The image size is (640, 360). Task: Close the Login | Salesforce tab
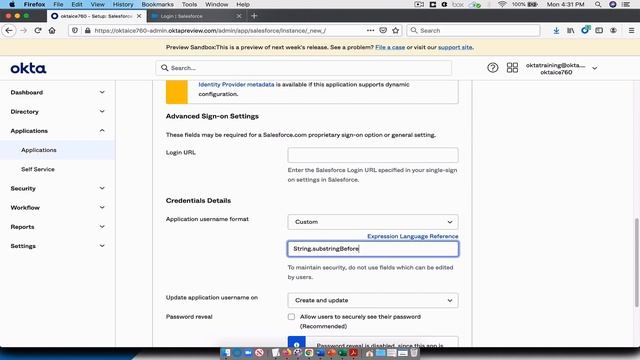(x=239, y=16)
